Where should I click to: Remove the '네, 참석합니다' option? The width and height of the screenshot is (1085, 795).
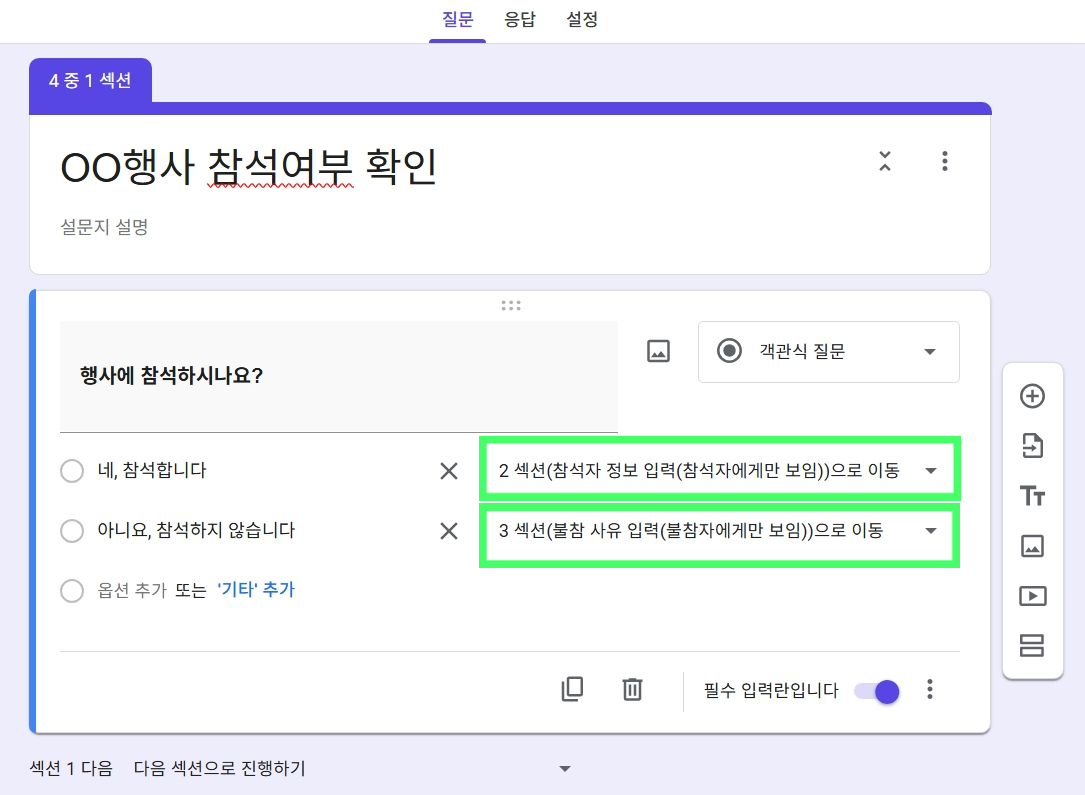pos(449,471)
